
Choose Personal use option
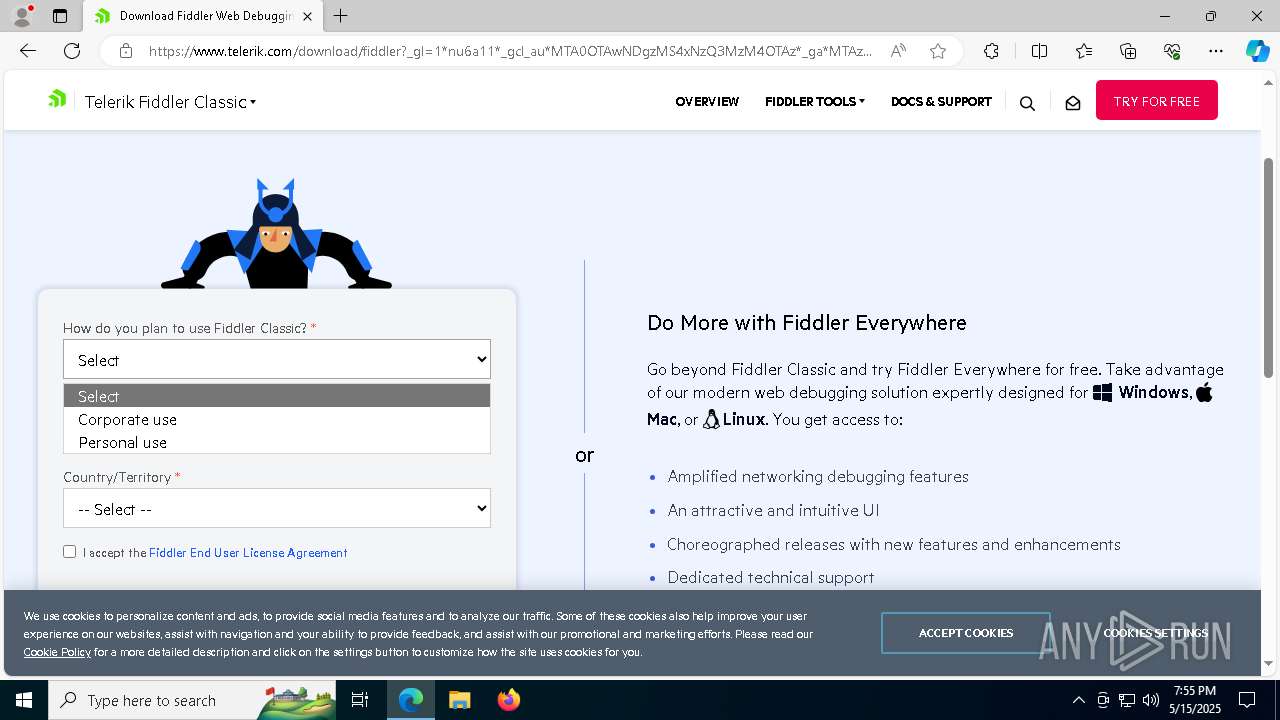(277, 442)
